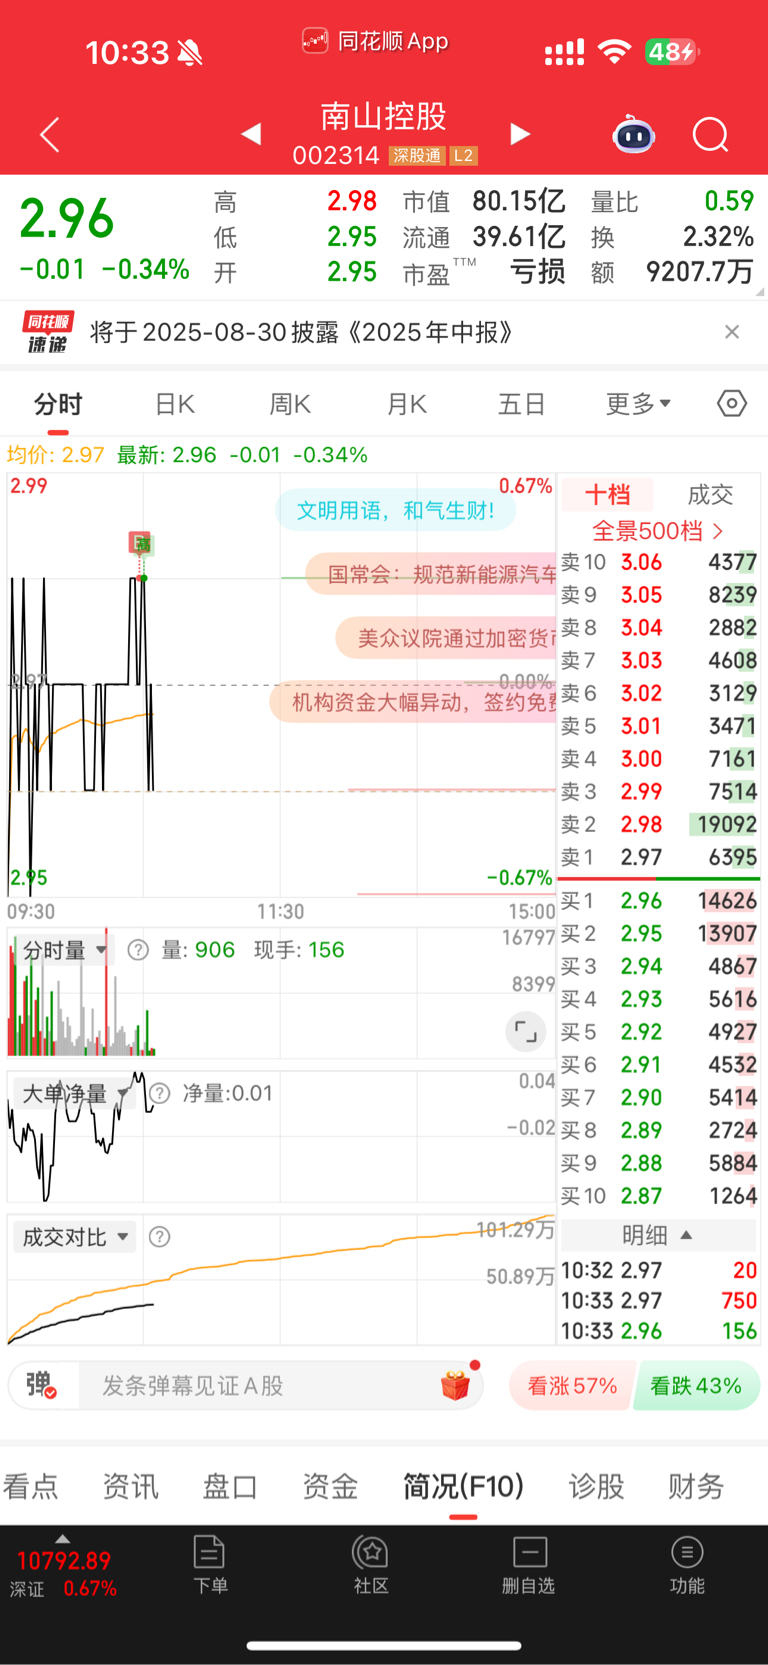The height and width of the screenshot is (1665, 768).
Task: Switch to previous stock with left triangle
Action: [251, 134]
